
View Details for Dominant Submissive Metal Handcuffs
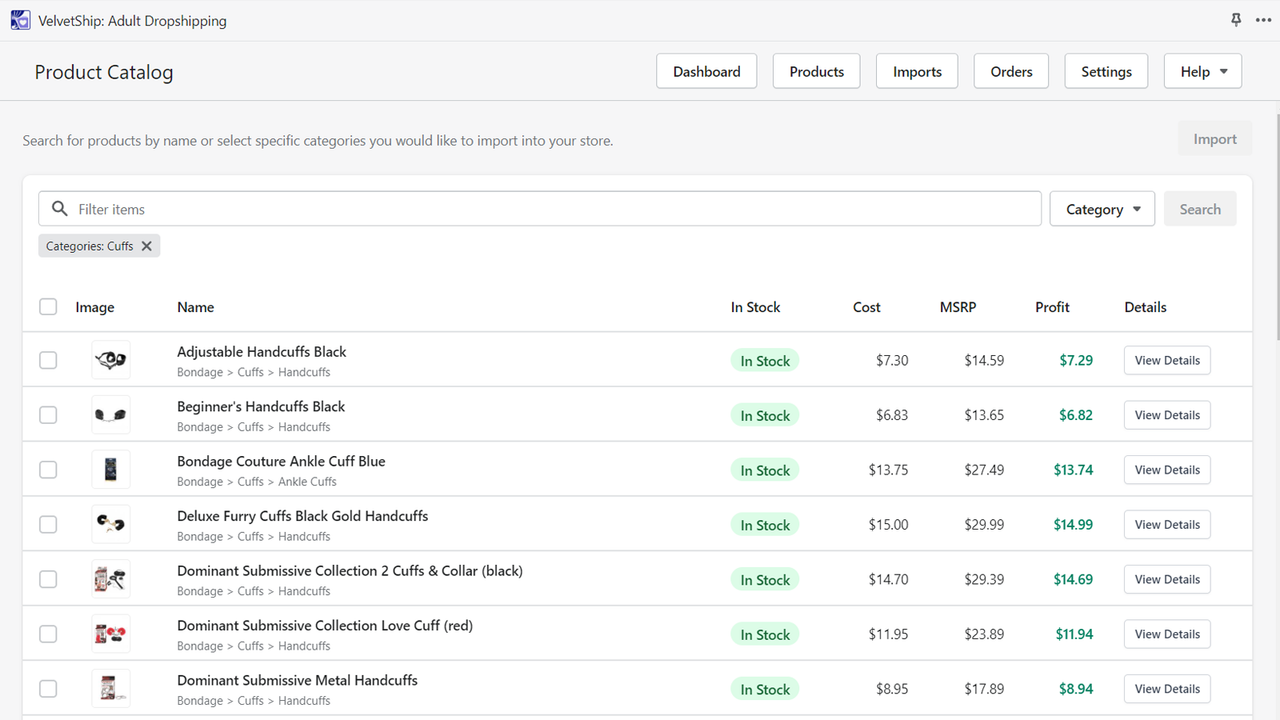(x=1167, y=689)
